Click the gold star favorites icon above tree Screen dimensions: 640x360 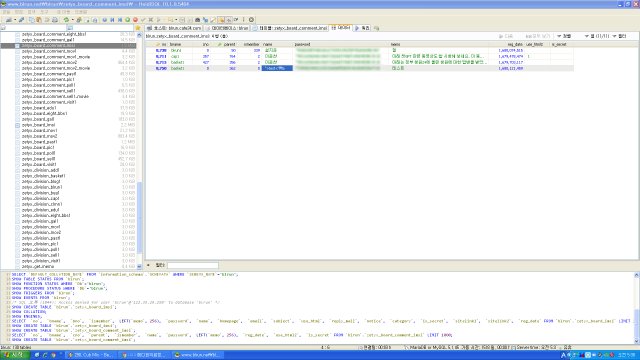point(138,28)
